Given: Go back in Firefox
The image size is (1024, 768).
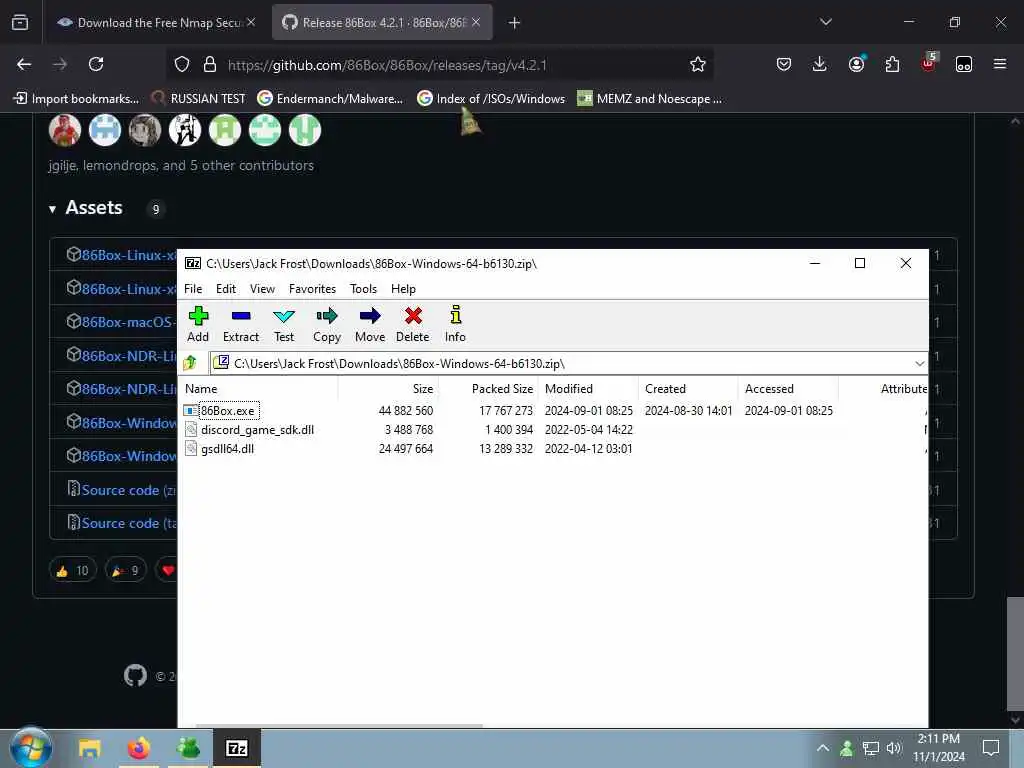Looking at the screenshot, I should (24, 64).
